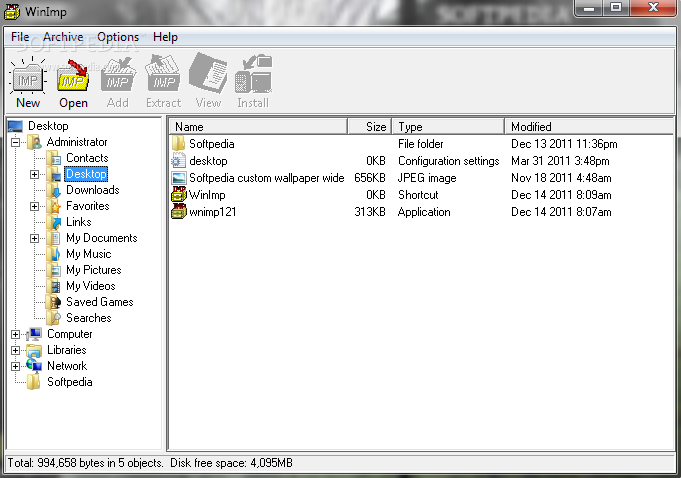Click the 656KB size value

(x=370, y=178)
